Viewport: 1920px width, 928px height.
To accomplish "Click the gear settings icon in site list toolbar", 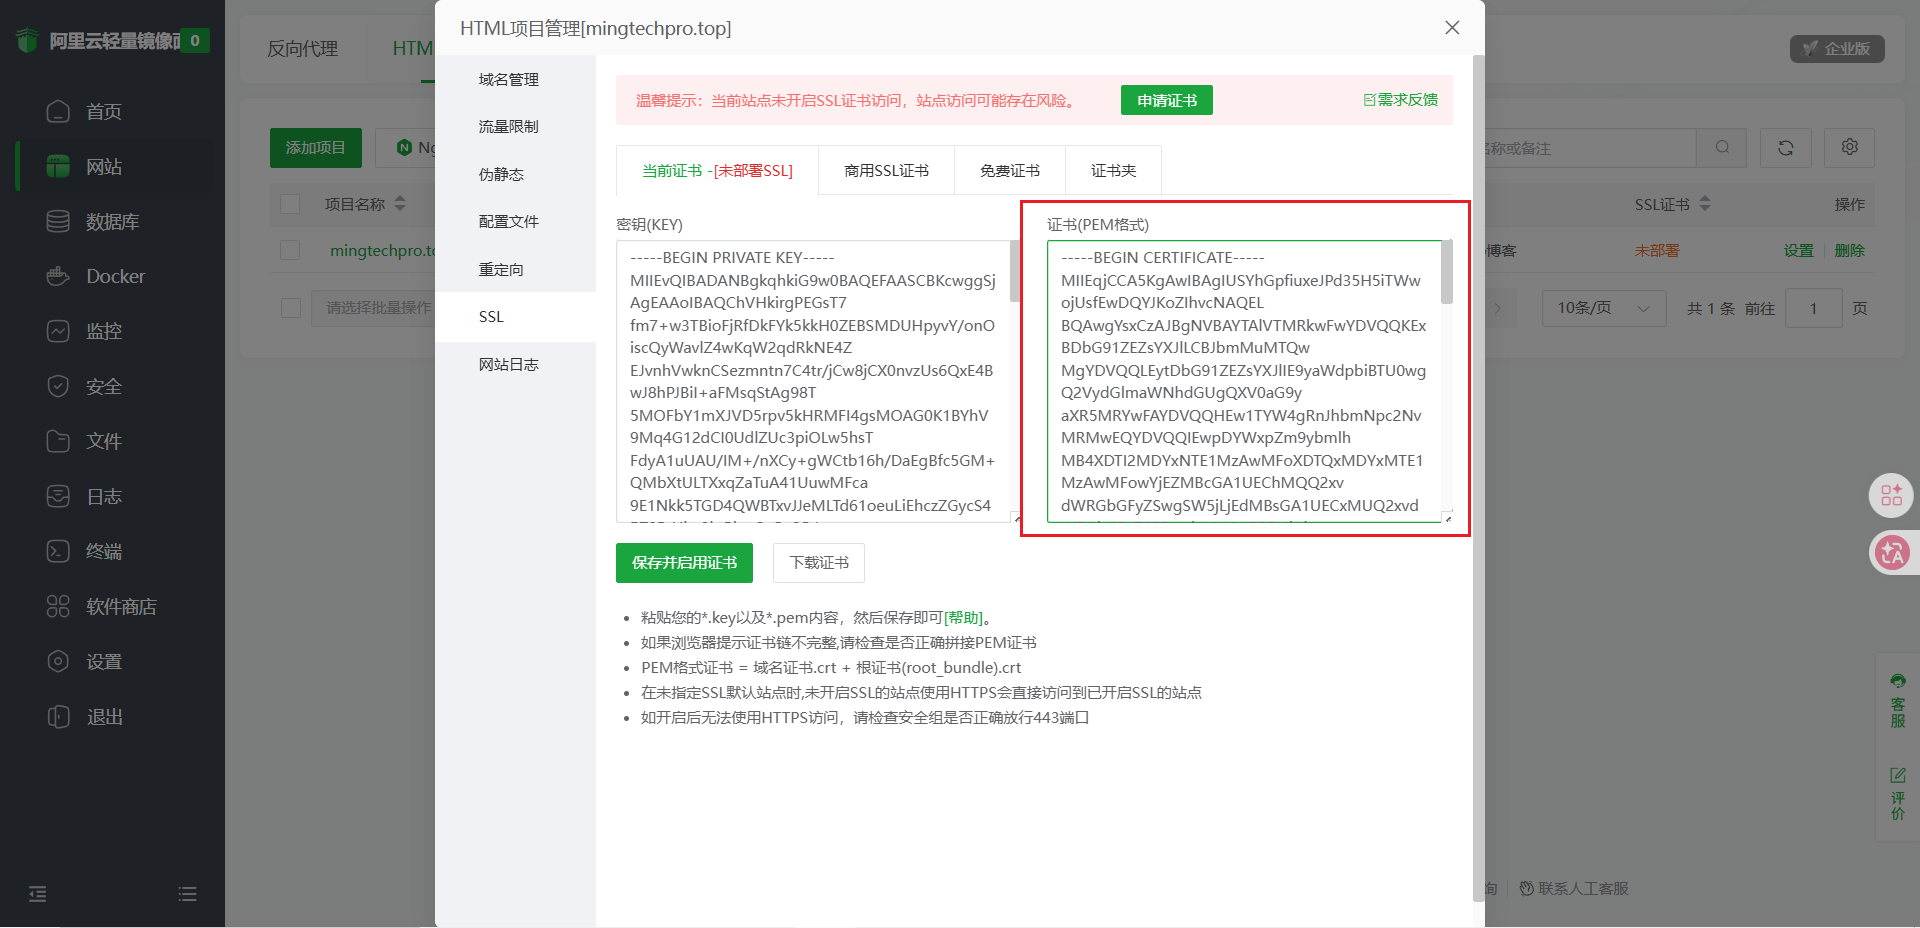I will point(1849,148).
